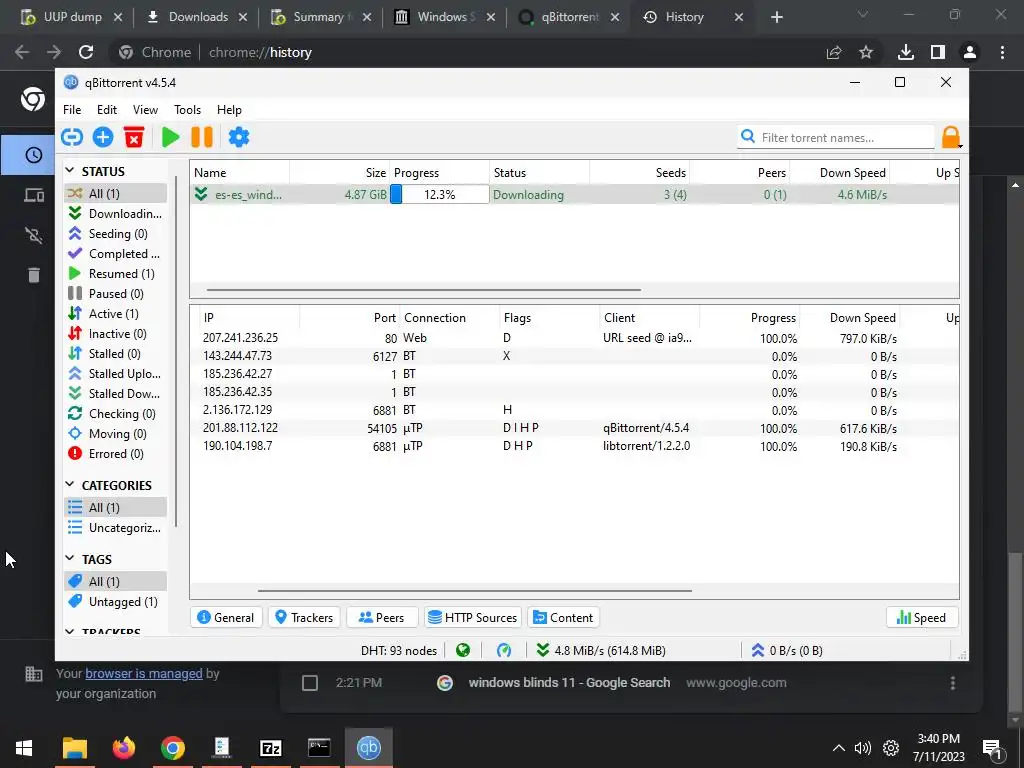Click global upload speed indicator 0 B/s
The height and width of the screenshot is (768, 1024).
pos(787,650)
